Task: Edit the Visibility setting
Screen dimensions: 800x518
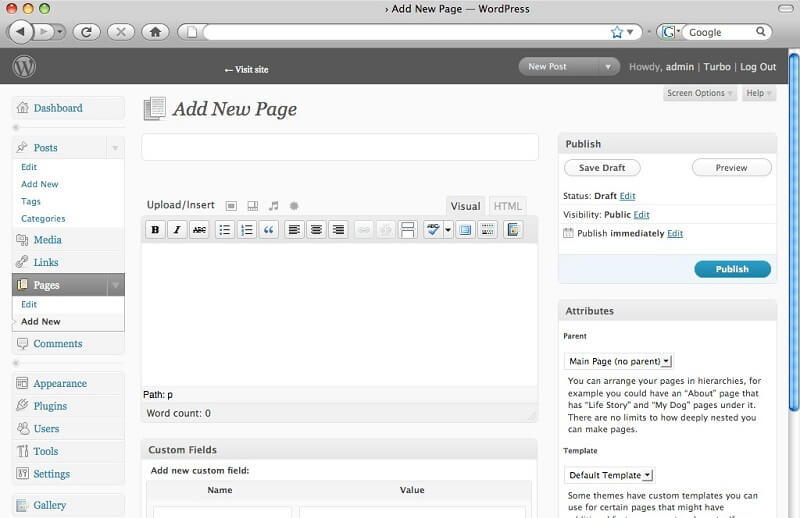Action: (x=641, y=215)
